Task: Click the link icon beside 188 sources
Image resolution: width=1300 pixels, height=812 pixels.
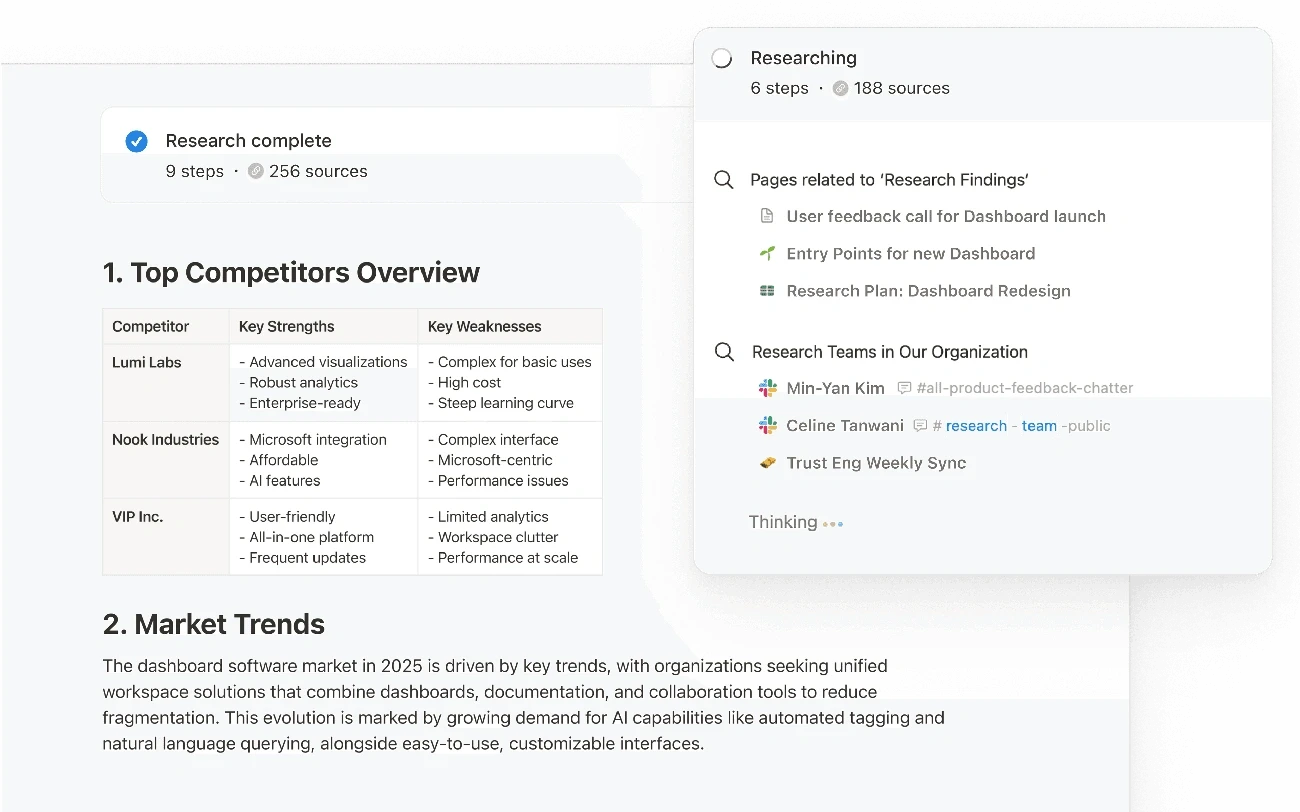Action: [x=840, y=88]
